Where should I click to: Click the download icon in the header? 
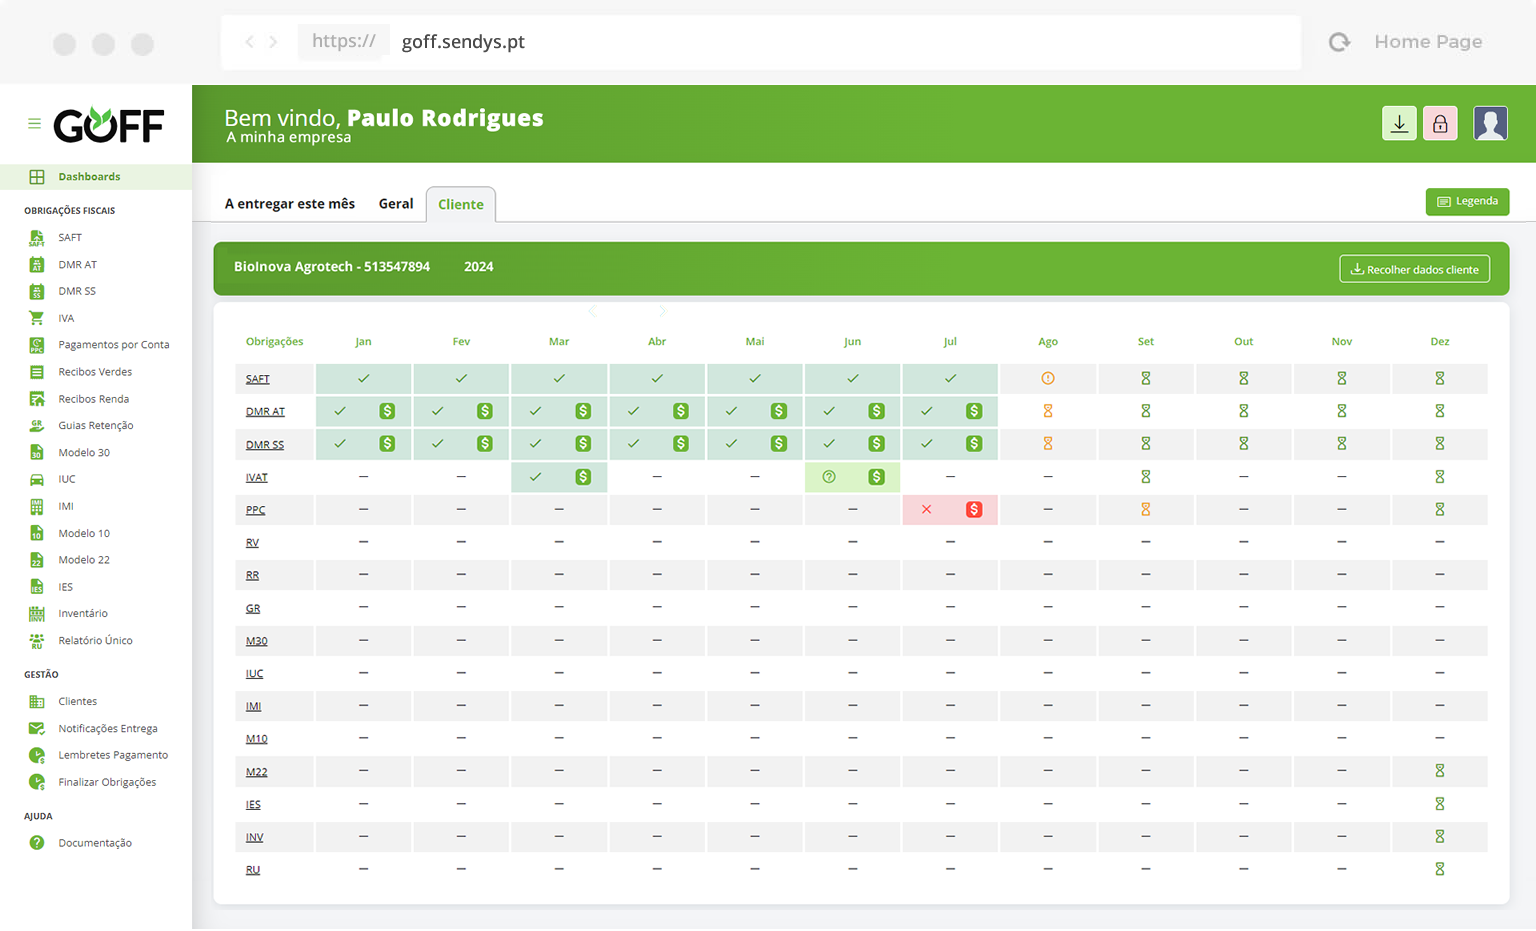(x=1399, y=124)
